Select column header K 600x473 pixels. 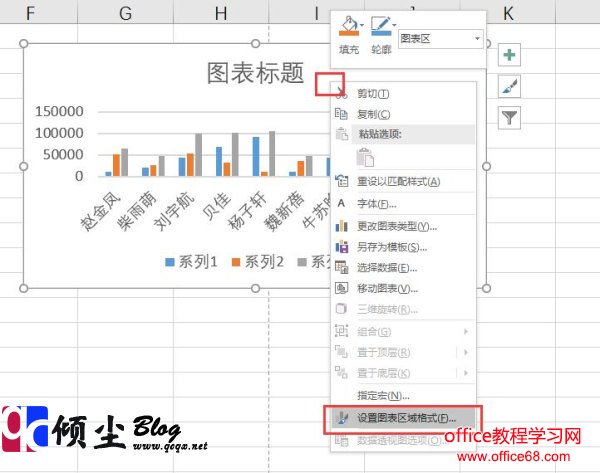[508, 13]
